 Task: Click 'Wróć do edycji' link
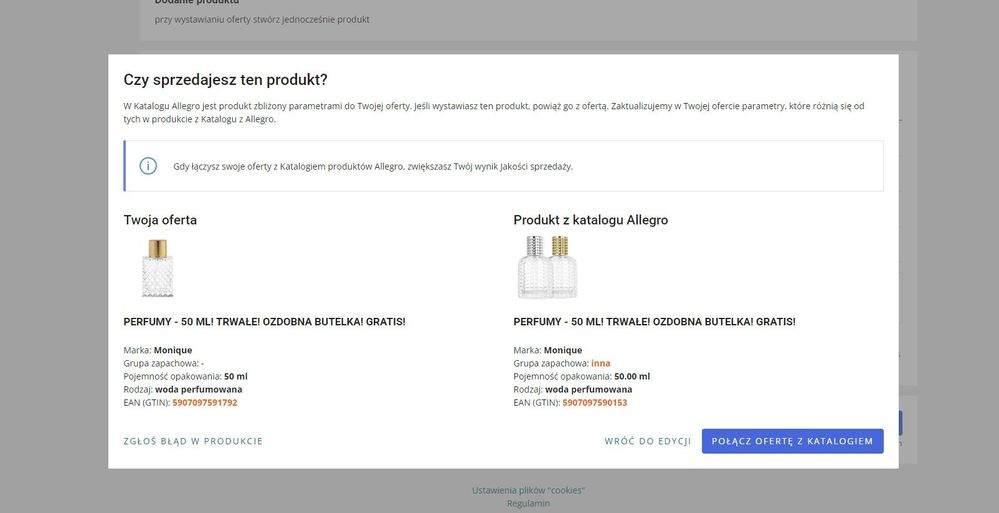(648, 441)
